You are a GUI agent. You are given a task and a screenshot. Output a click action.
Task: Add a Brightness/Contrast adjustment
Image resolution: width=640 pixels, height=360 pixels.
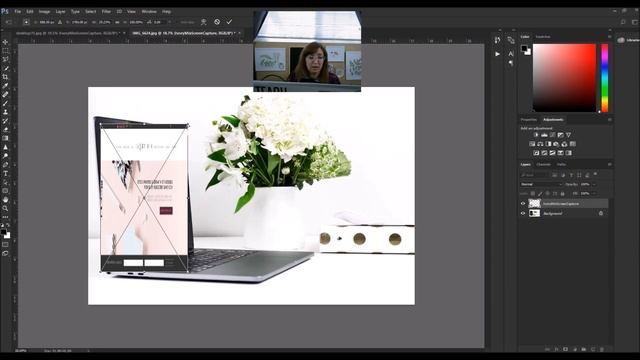coord(536,135)
